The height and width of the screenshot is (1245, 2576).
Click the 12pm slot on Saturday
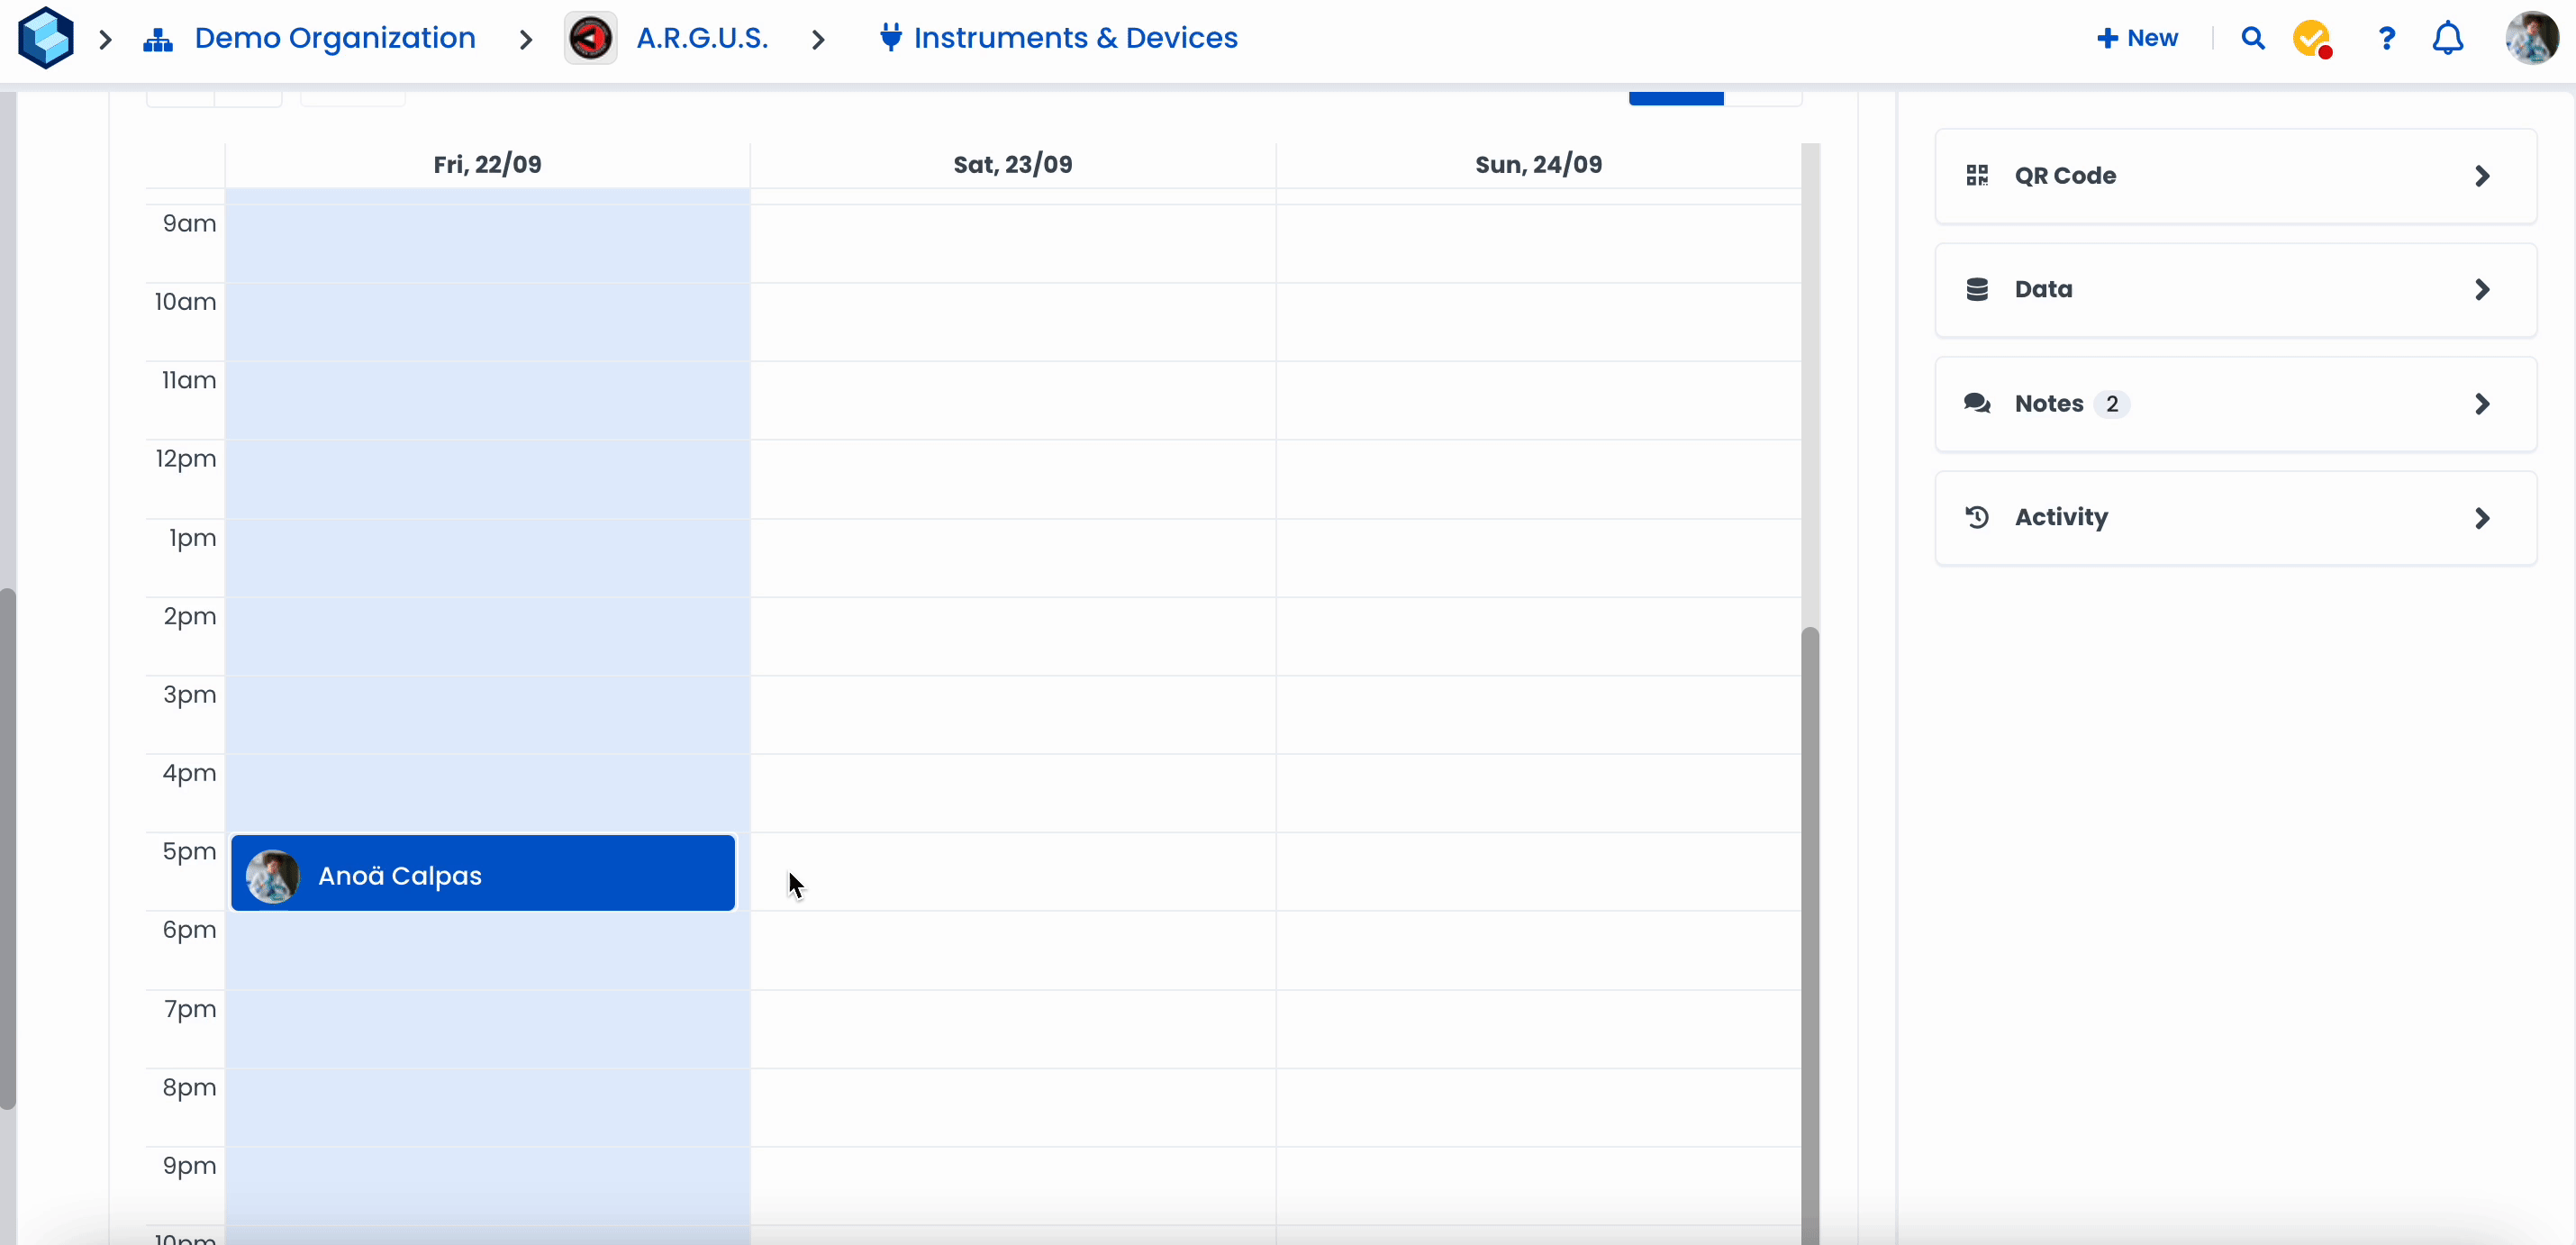tap(1012, 479)
